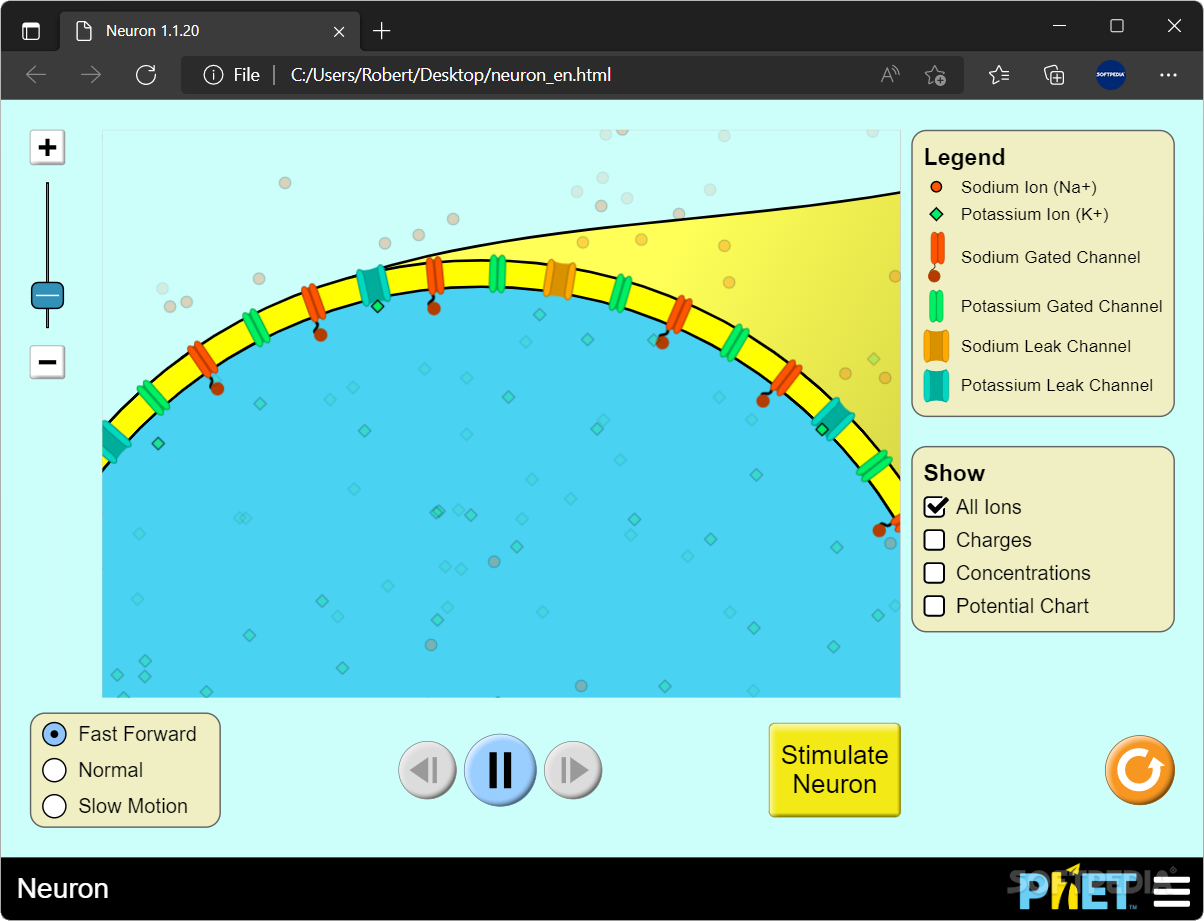Screen dimensions: 1204x921
Task: Click the orange sodium leak channel on membrane
Action: [559, 280]
